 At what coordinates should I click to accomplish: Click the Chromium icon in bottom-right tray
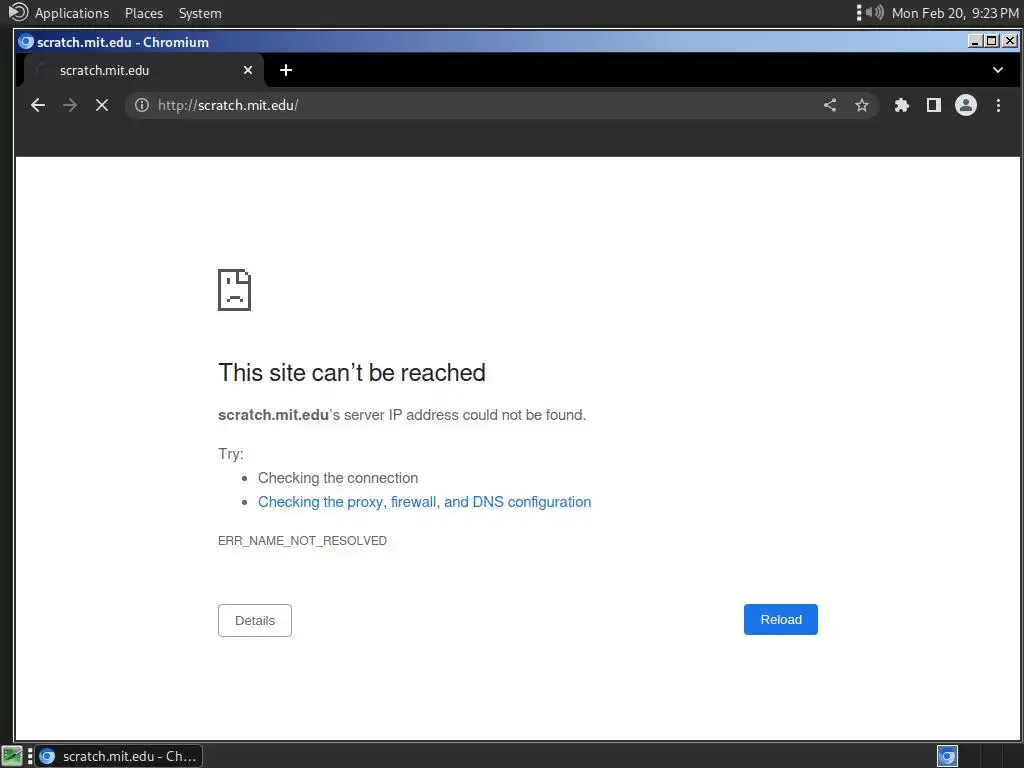(x=947, y=756)
